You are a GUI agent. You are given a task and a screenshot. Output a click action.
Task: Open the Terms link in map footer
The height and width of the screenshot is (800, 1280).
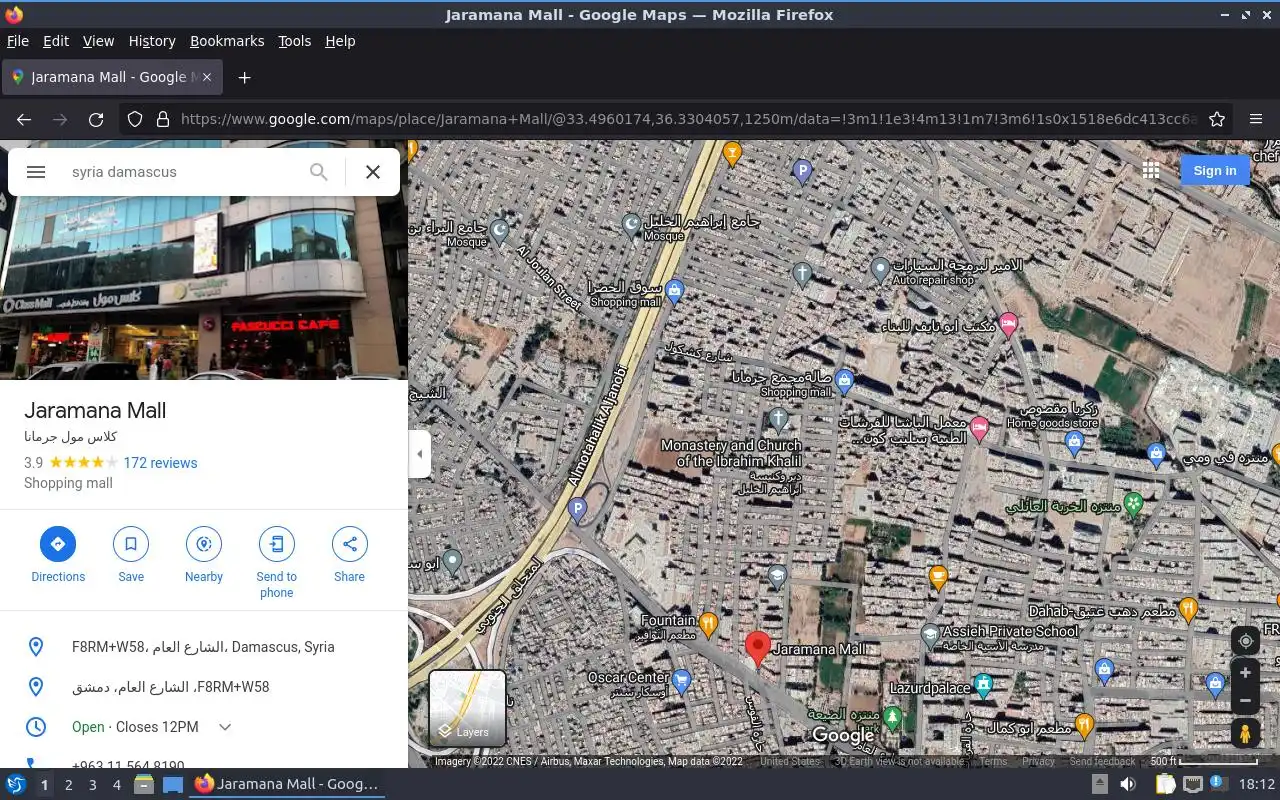(993, 761)
